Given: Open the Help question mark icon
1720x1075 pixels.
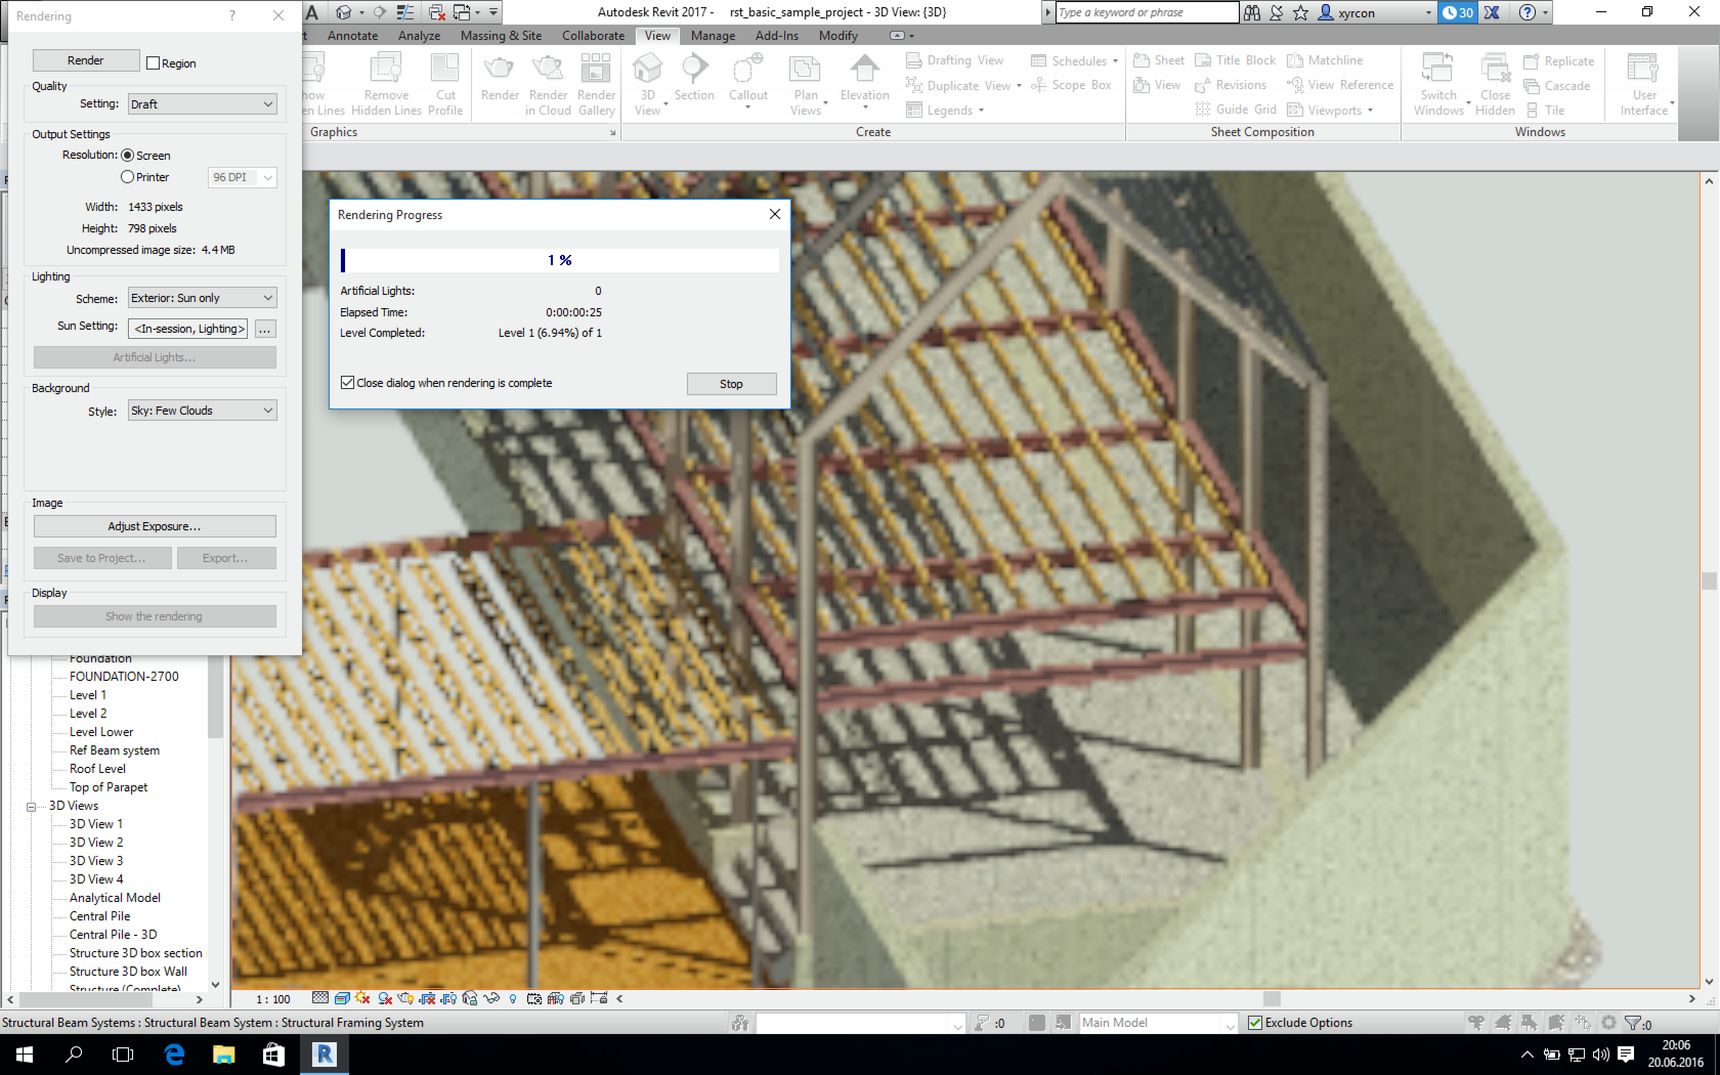Looking at the screenshot, I should tap(1527, 13).
